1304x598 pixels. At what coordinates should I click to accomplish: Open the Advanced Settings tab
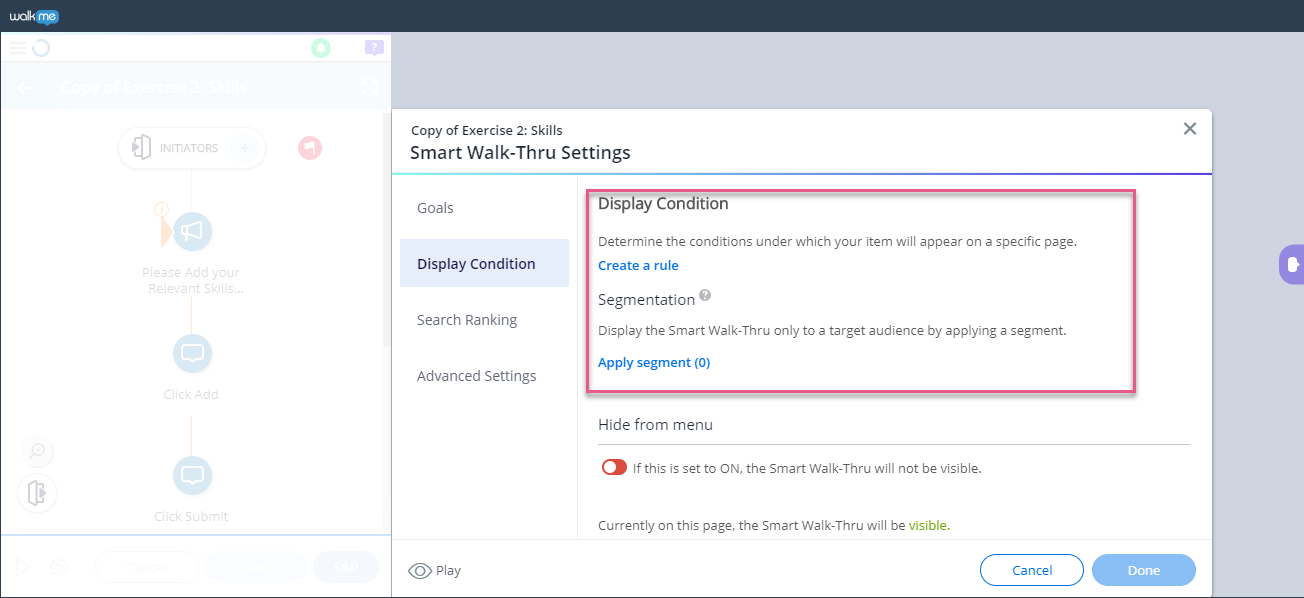tap(476, 376)
